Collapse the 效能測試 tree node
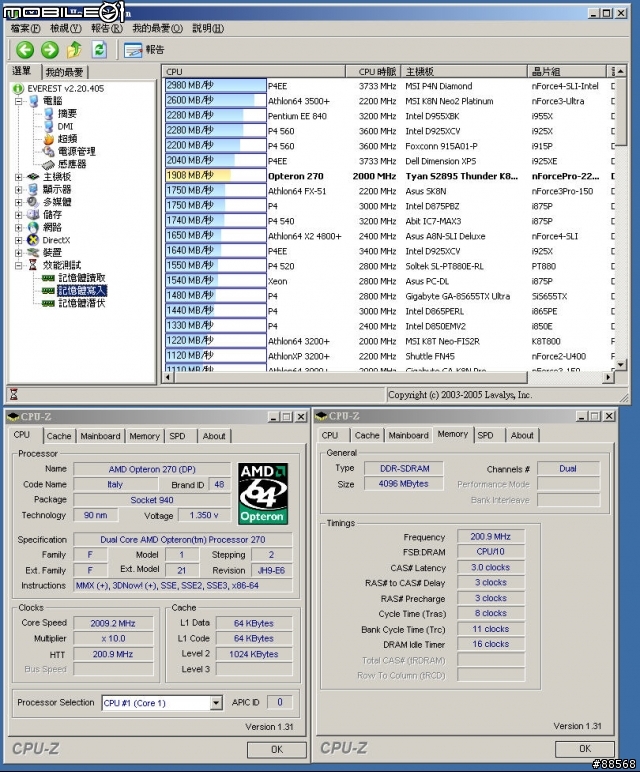Image resolution: width=640 pixels, height=772 pixels. click(18, 266)
